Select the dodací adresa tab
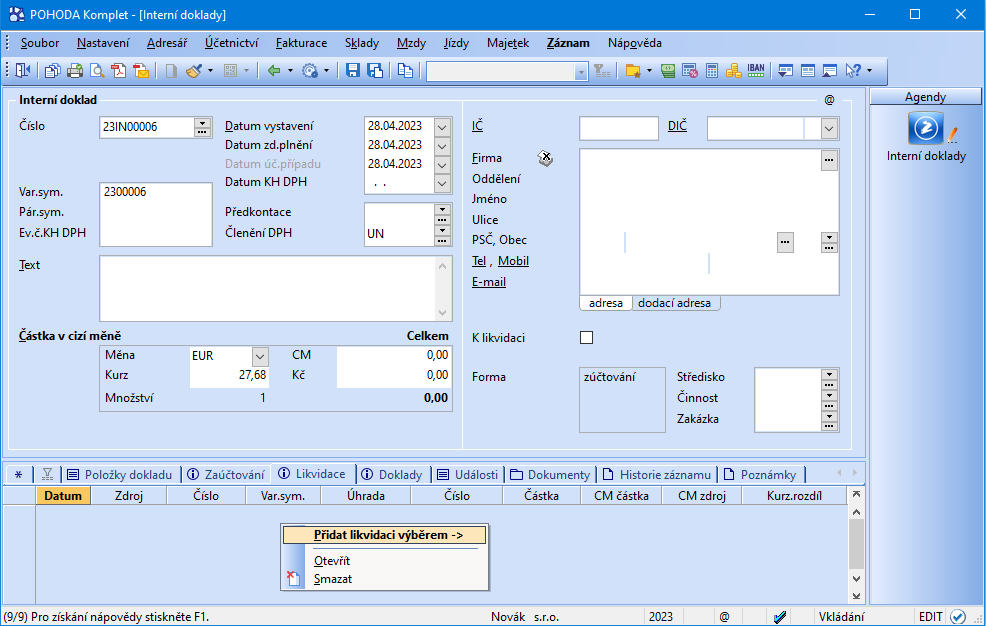The height and width of the screenshot is (626, 986). (x=674, y=303)
